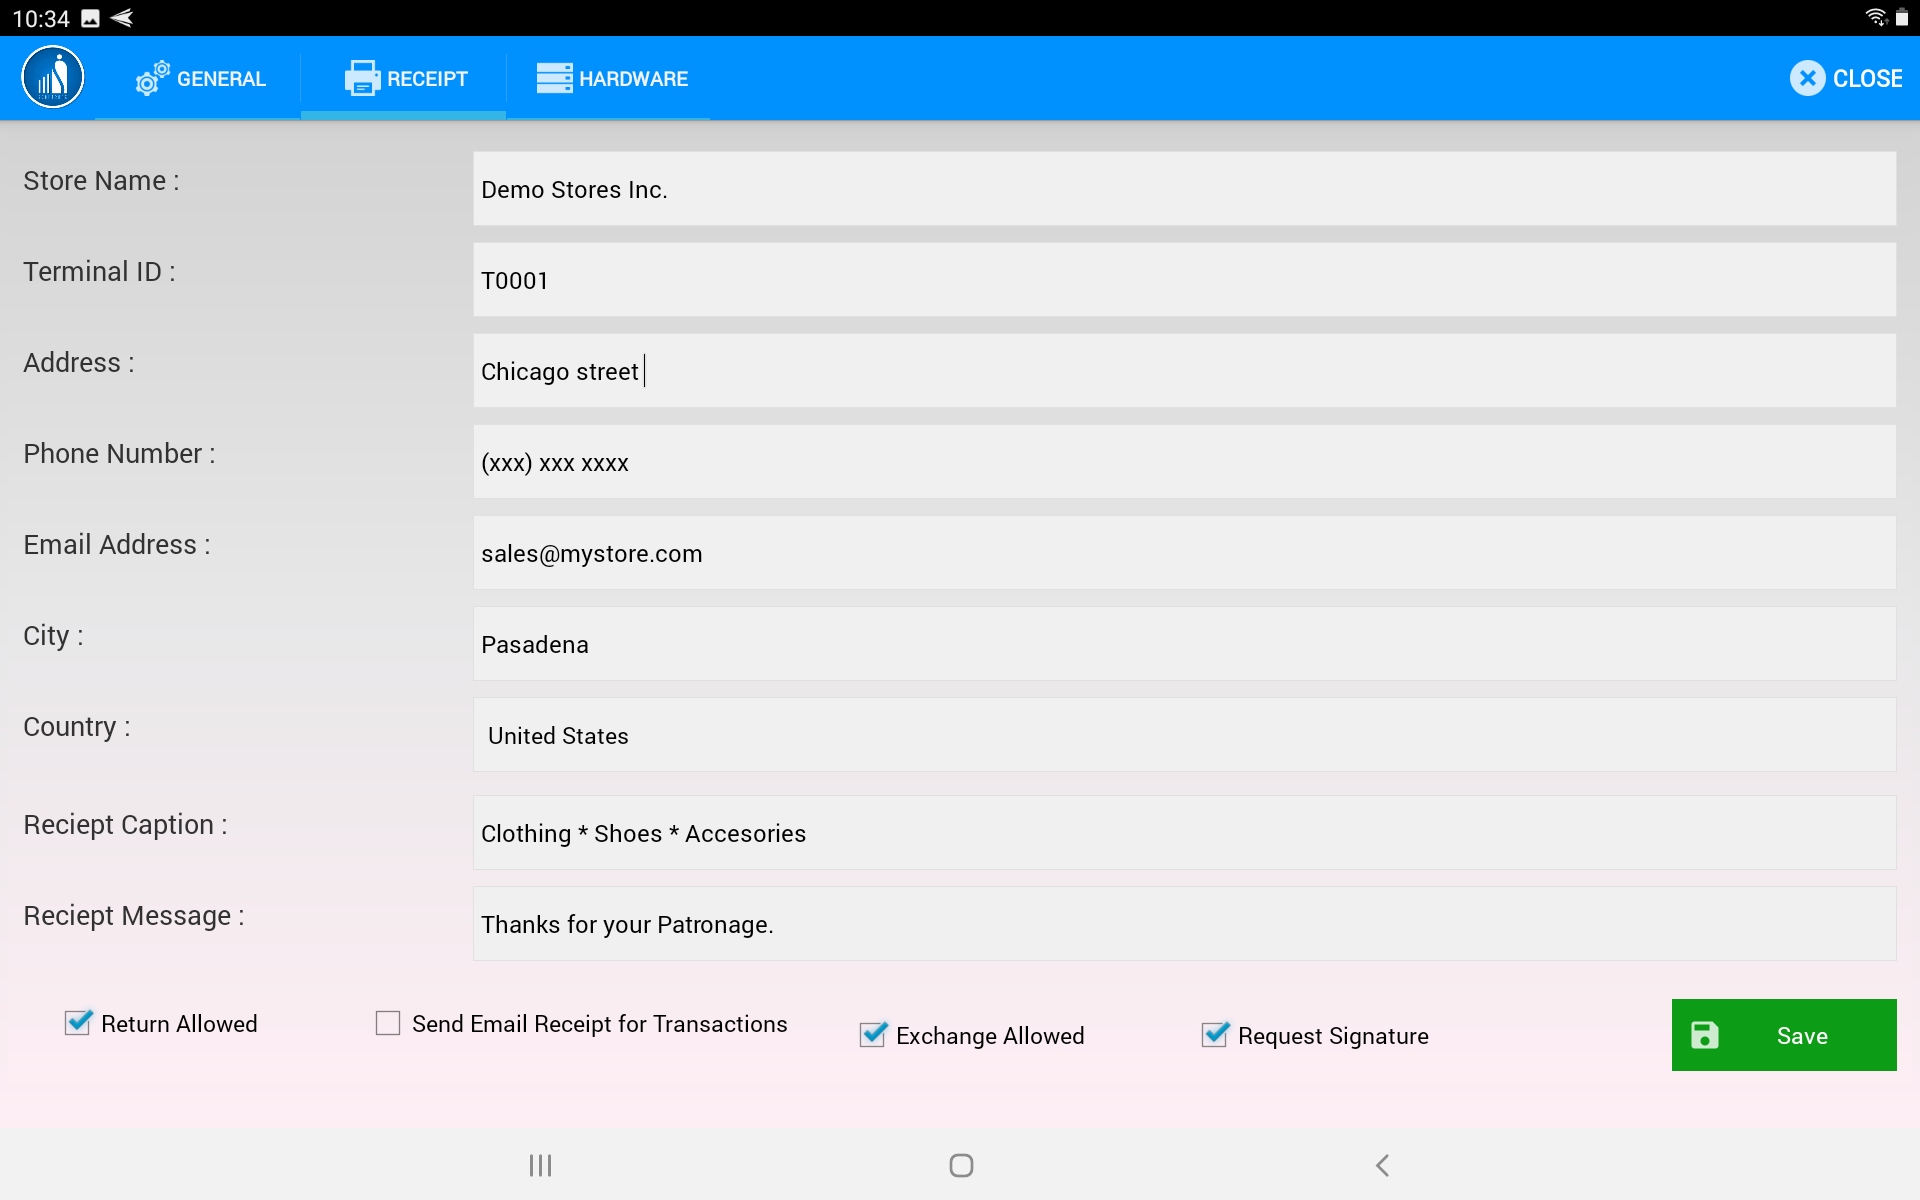Enable Send Email Receipt for Transactions
1920x1200 pixels.
click(x=388, y=1023)
